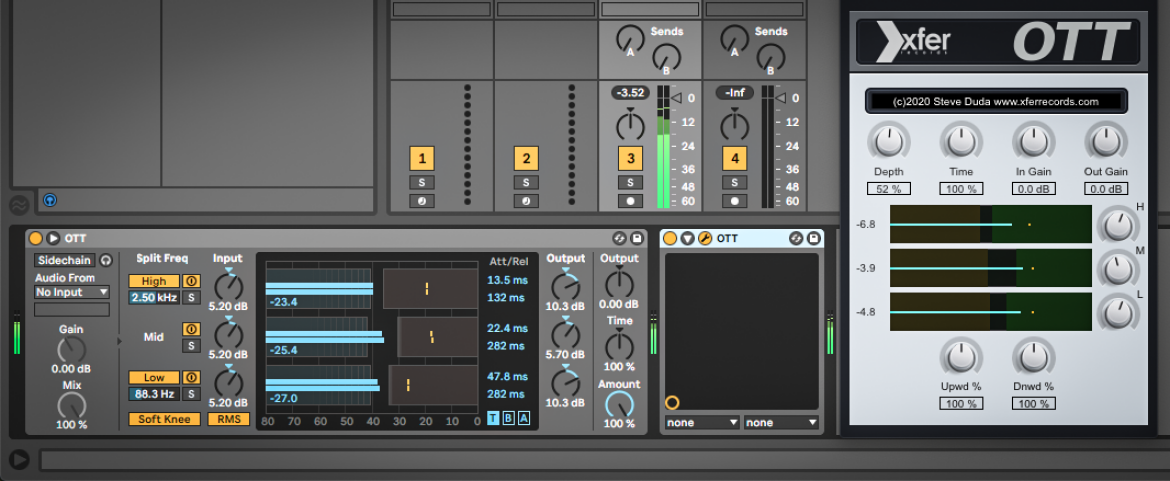Click the Xfer OTT Out Gain knob
The height and width of the screenshot is (481, 1170).
[x=1106, y=141]
